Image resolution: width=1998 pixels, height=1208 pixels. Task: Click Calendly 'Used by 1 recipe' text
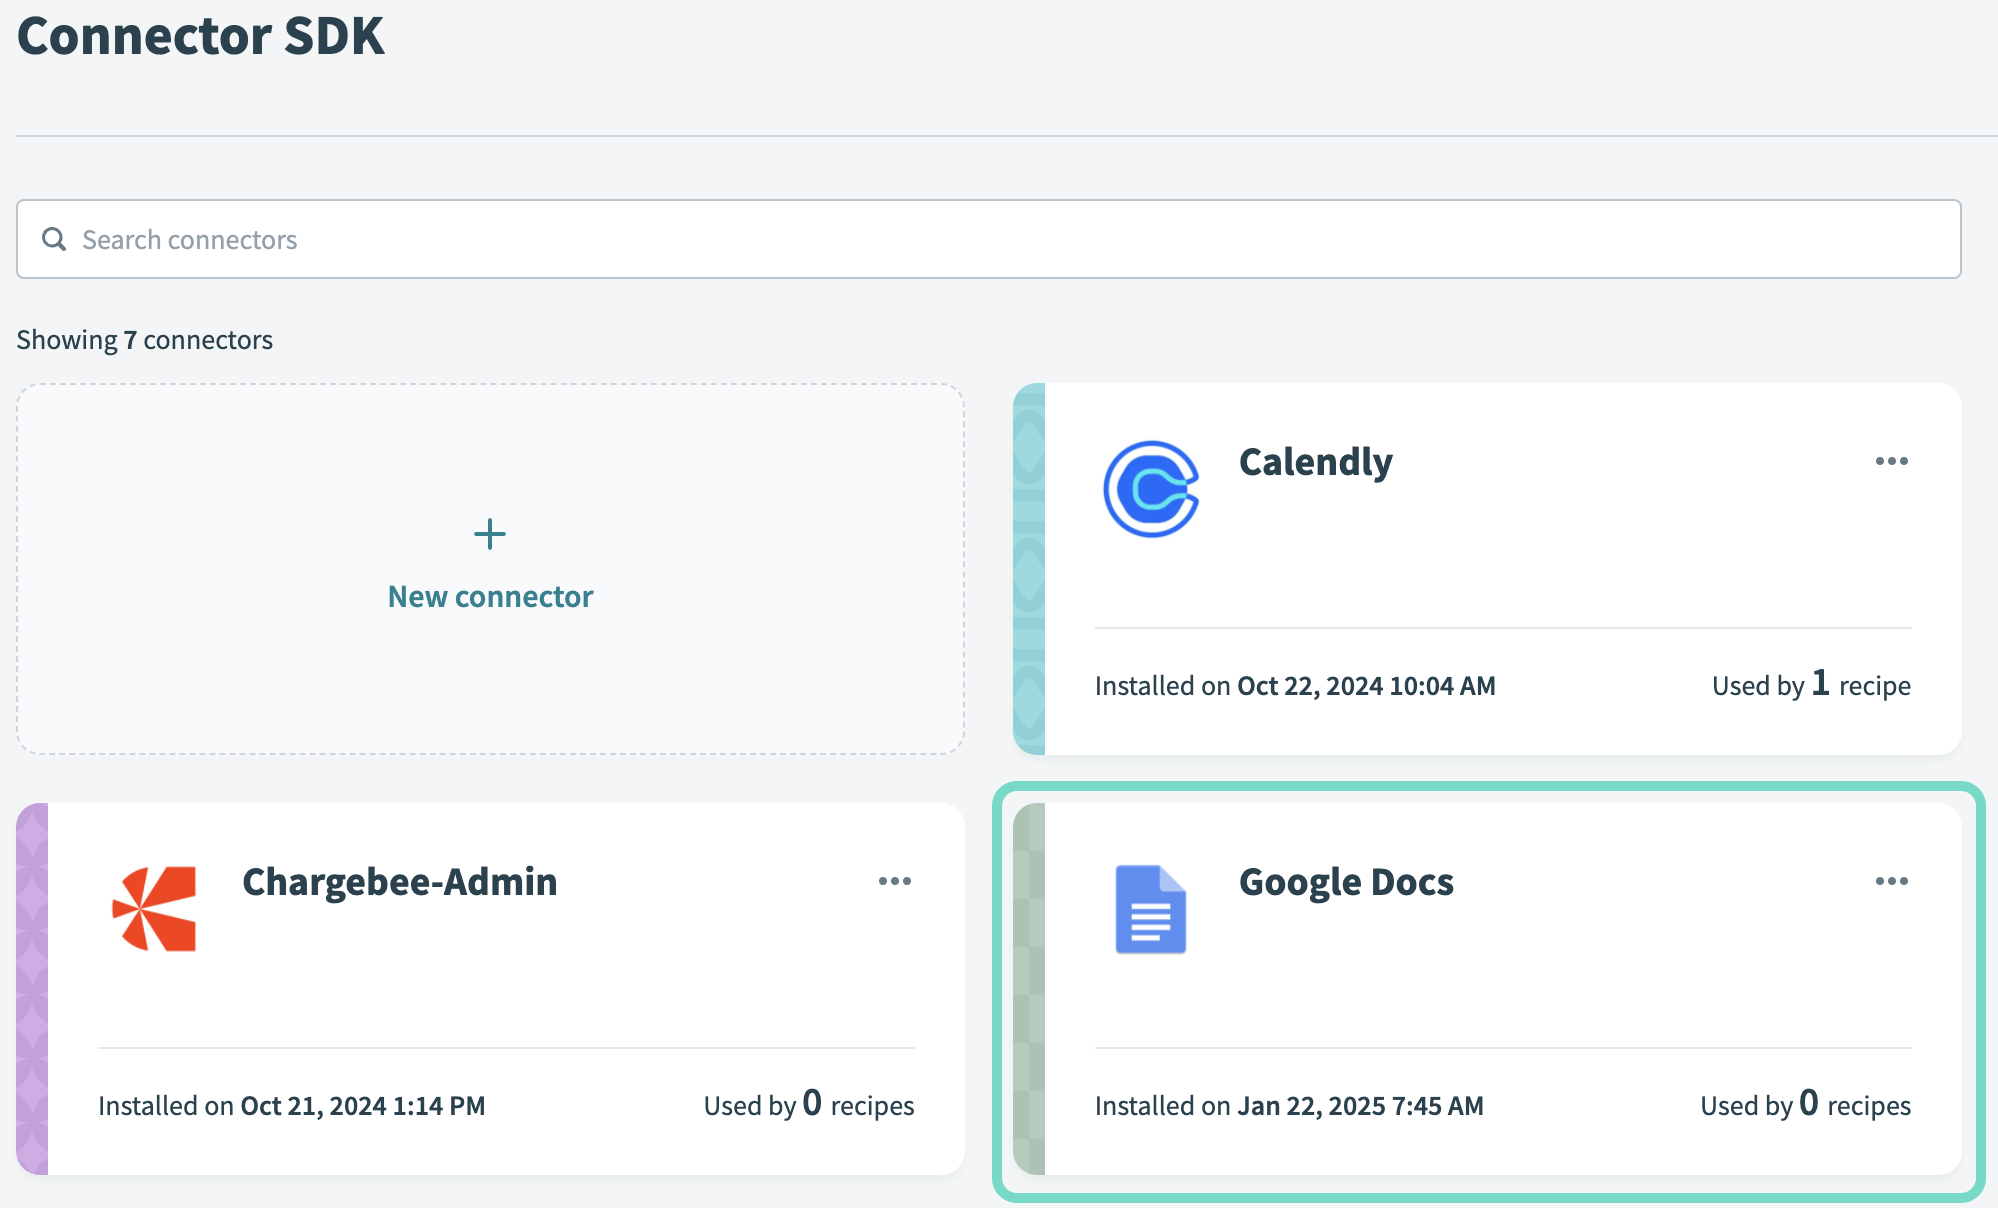pos(1810,685)
